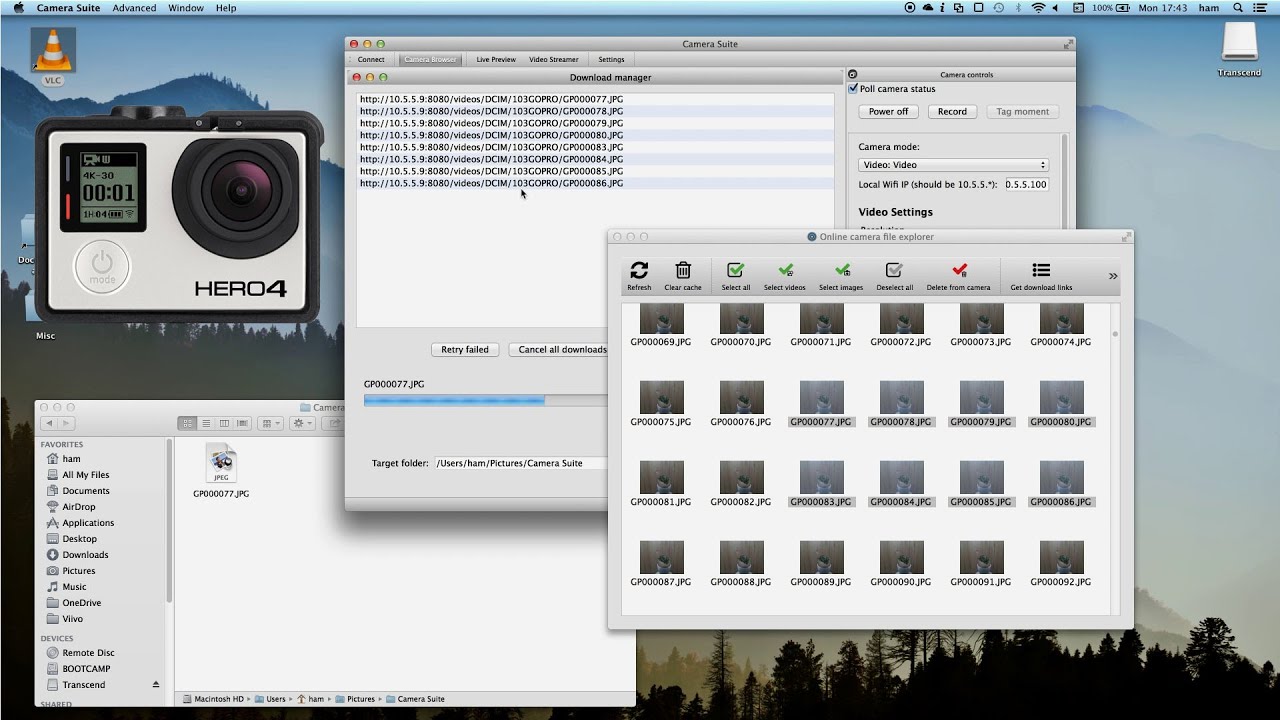Click the Select all icon

735,270
